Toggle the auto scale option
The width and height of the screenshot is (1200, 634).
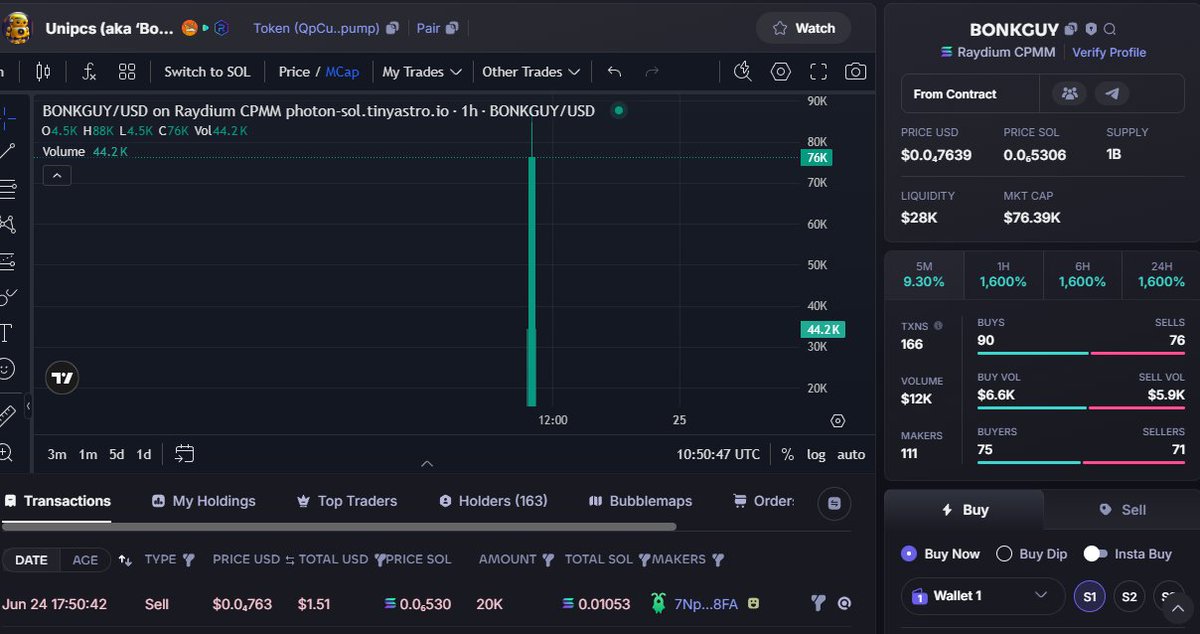coord(851,454)
